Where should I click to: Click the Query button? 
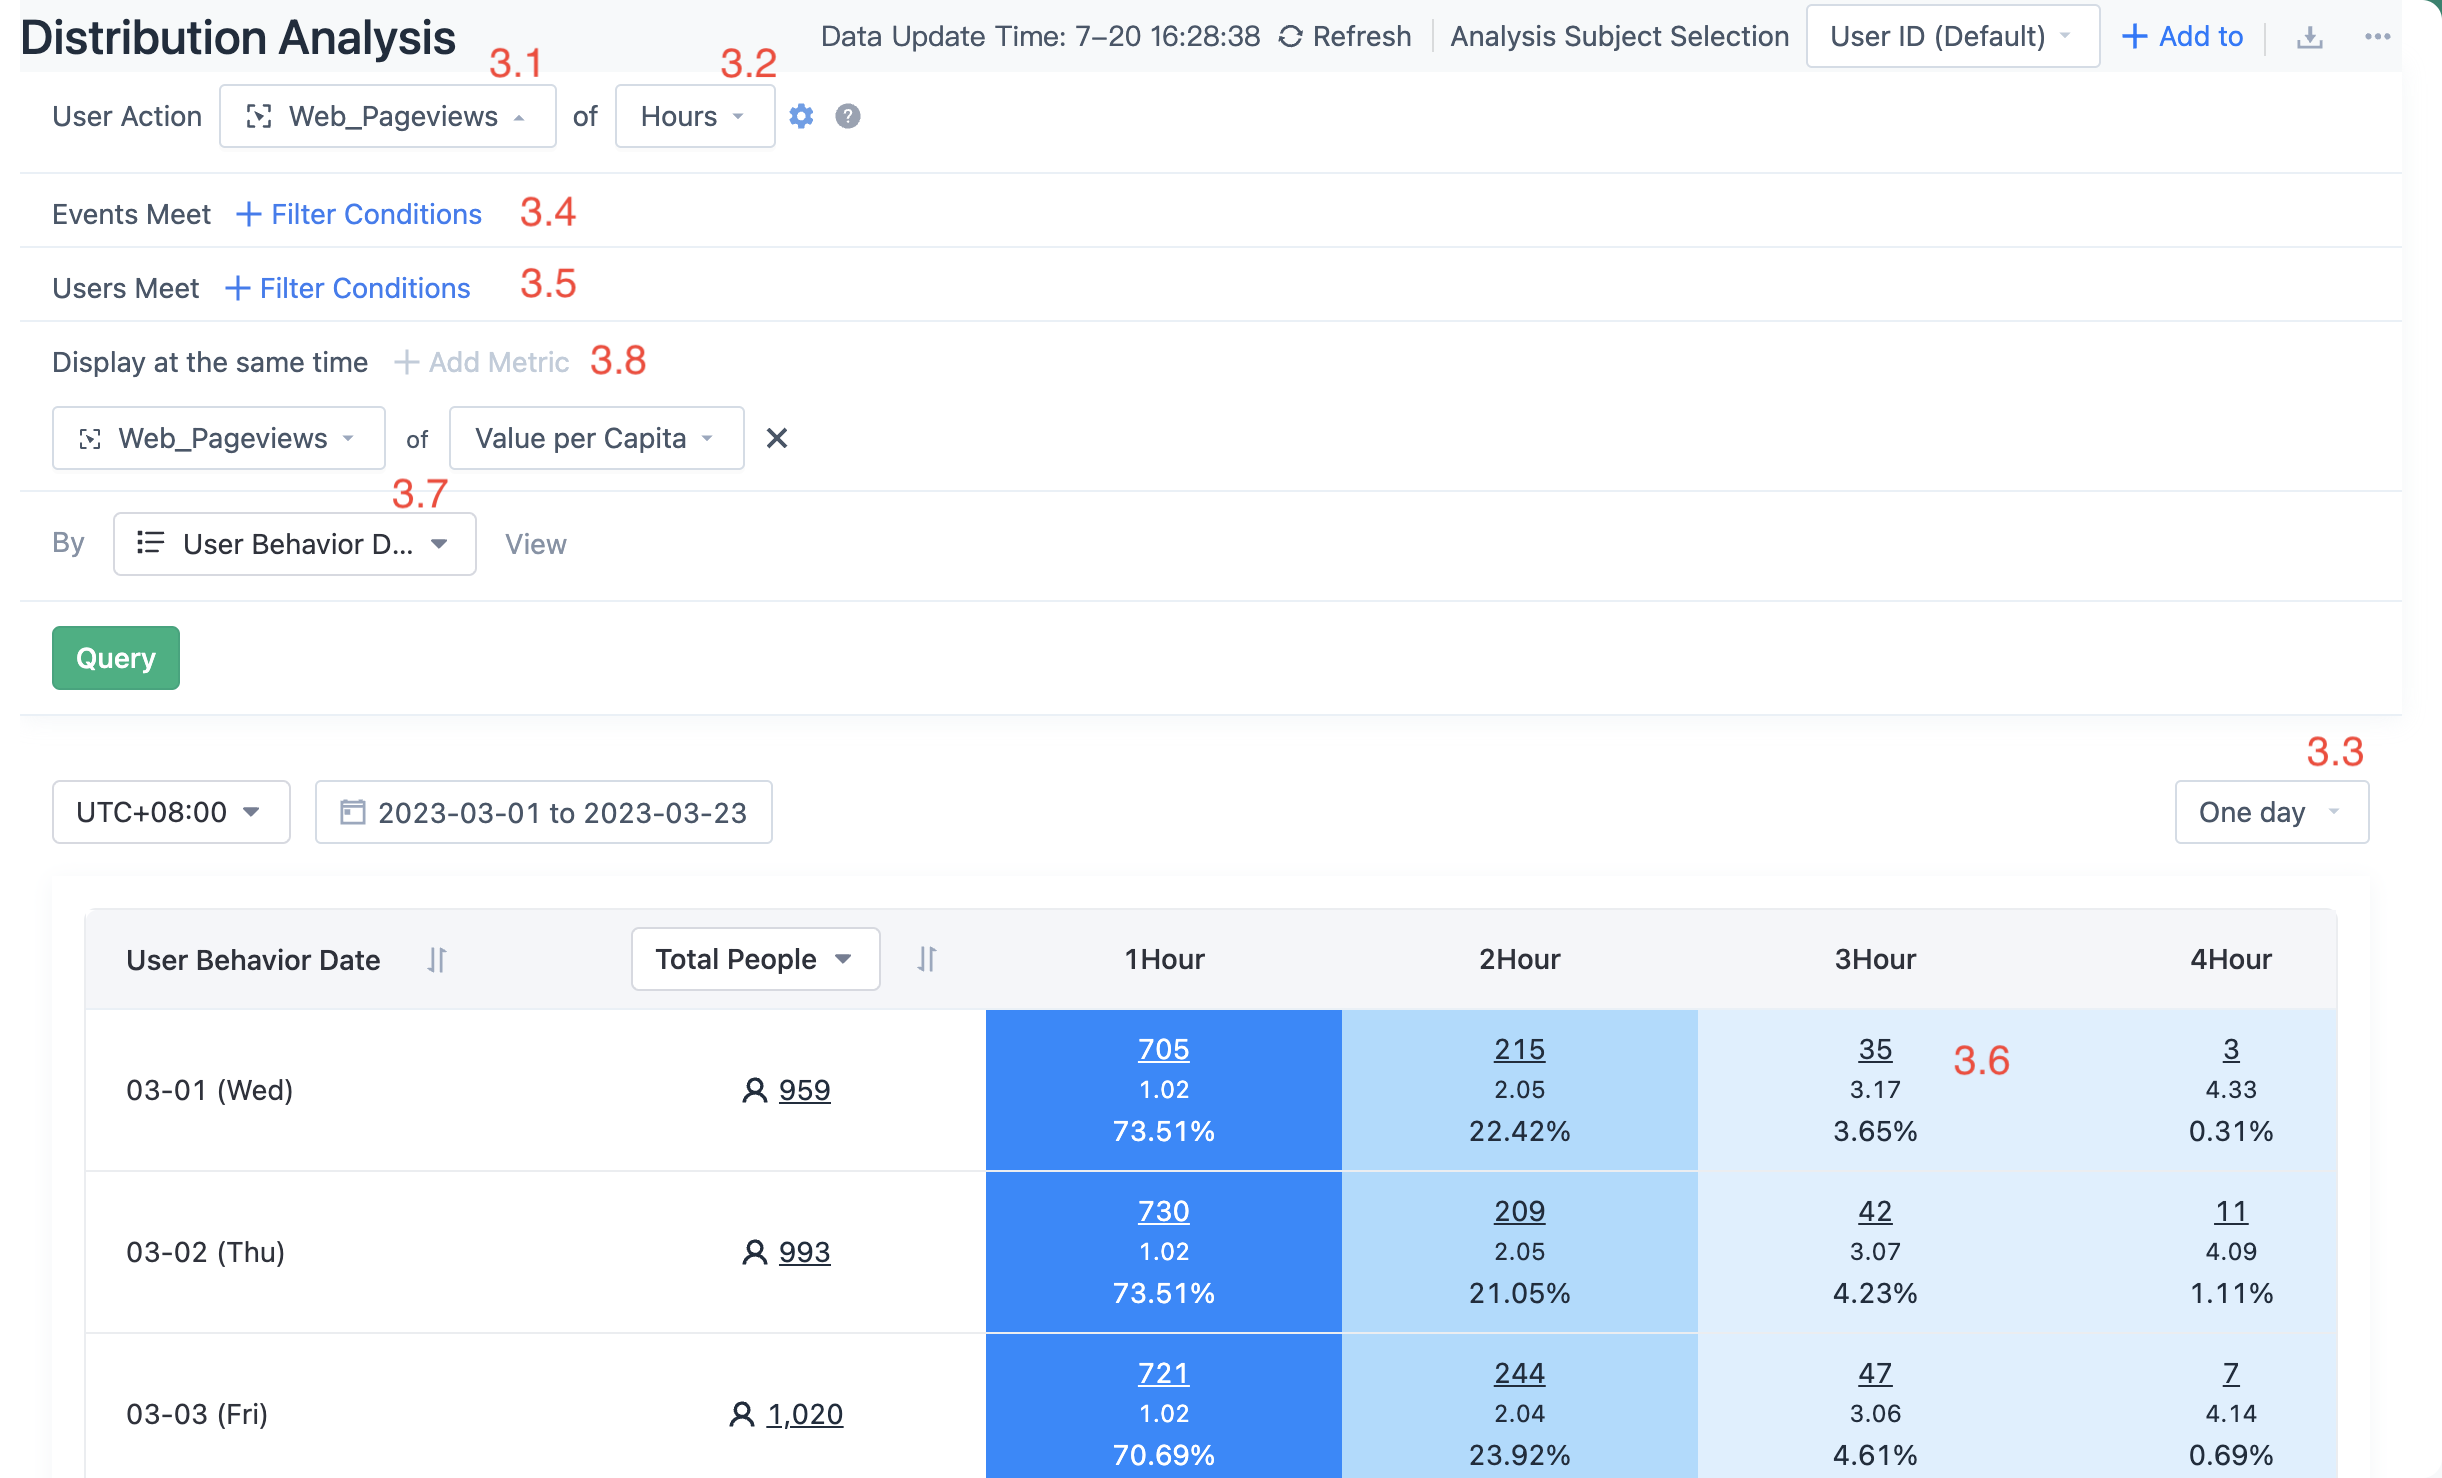115,657
